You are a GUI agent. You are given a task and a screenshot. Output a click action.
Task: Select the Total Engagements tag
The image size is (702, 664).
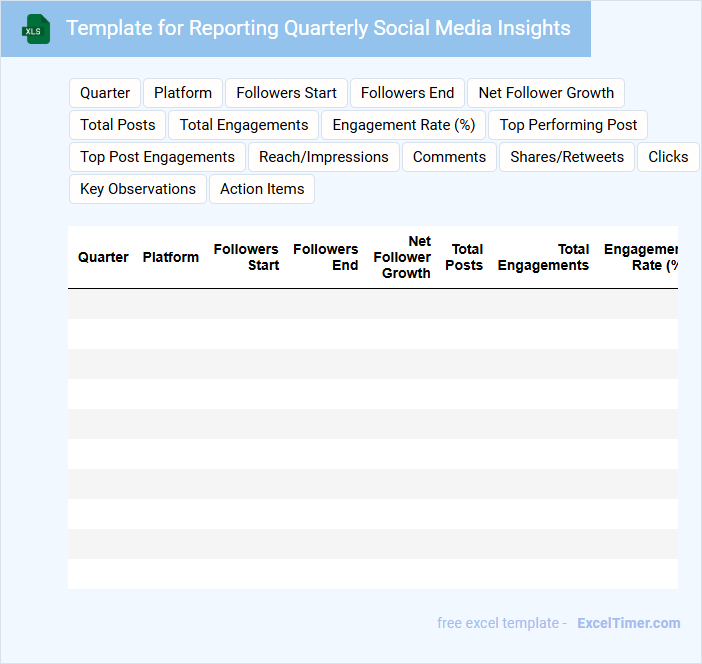tap(244, 125)
